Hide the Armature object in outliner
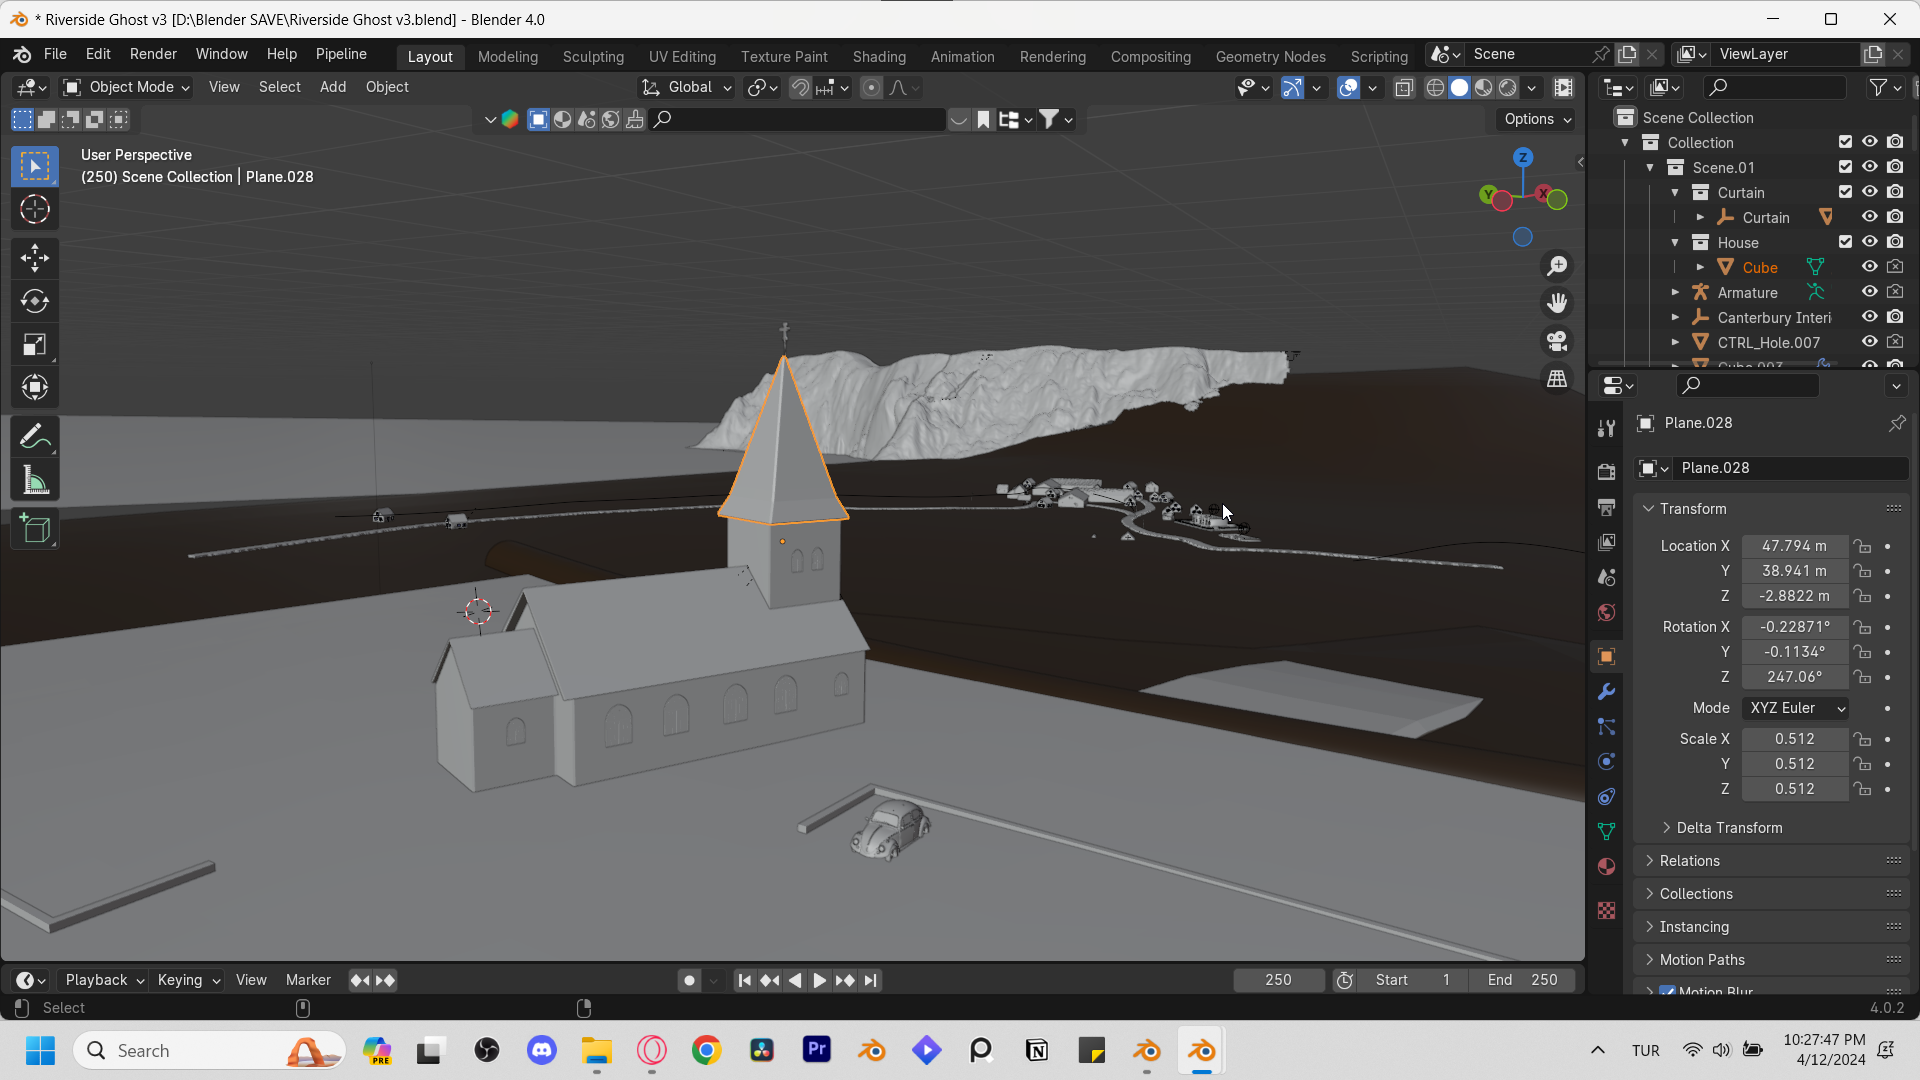 click(1869, 292)
